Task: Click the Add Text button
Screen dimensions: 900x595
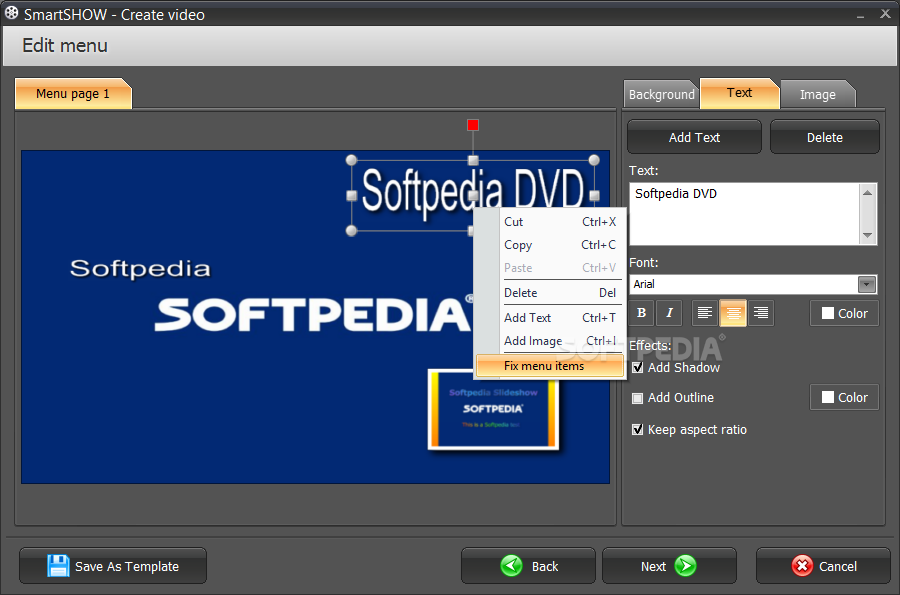Action: point(695,137)
